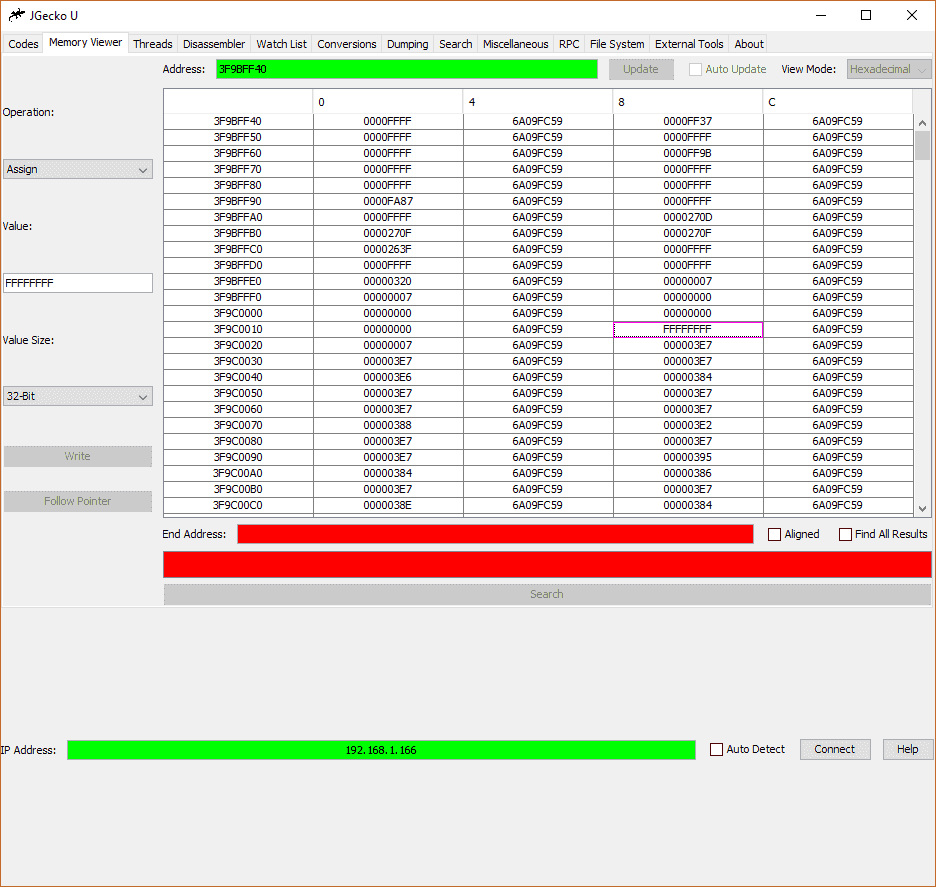Click the Write button
This screenshot has height=887, width=936.
pos(78,457)
